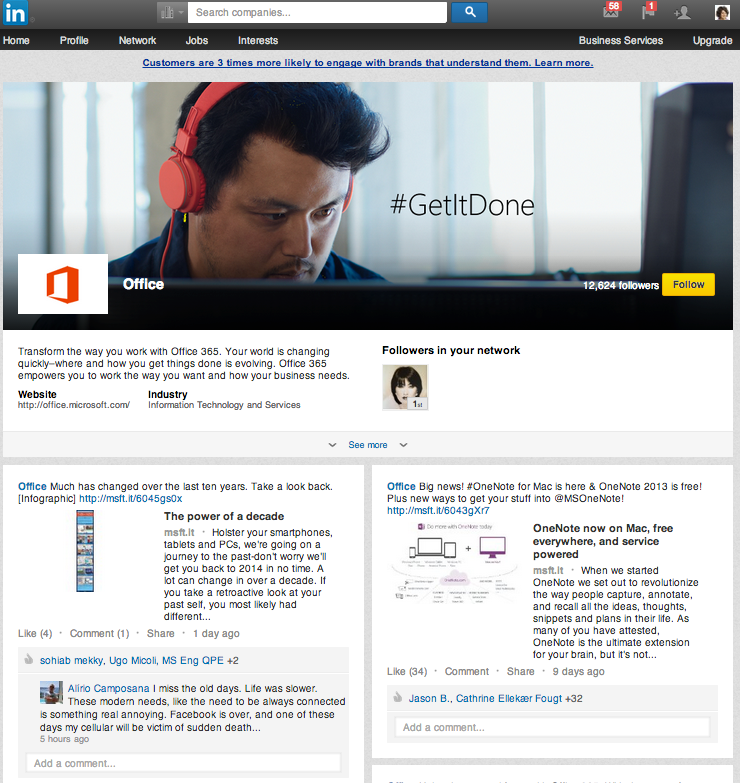Expand the See more section

click(368, 445)
